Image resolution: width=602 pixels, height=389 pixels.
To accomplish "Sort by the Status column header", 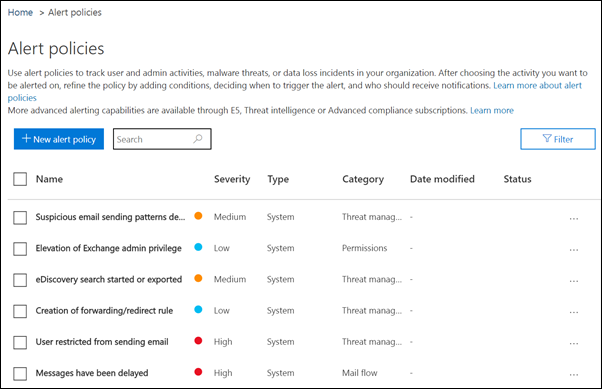I will pyautogui.click(x=517, y=179).
